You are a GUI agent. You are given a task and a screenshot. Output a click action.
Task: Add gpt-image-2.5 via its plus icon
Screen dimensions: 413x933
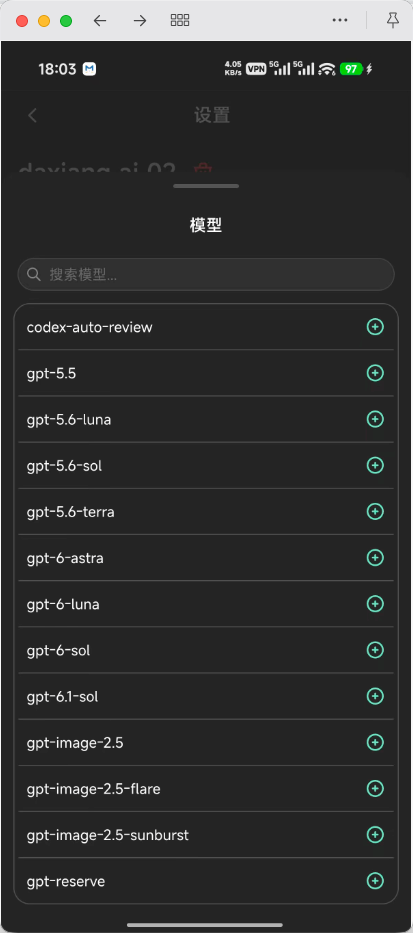tap(375, 743)
